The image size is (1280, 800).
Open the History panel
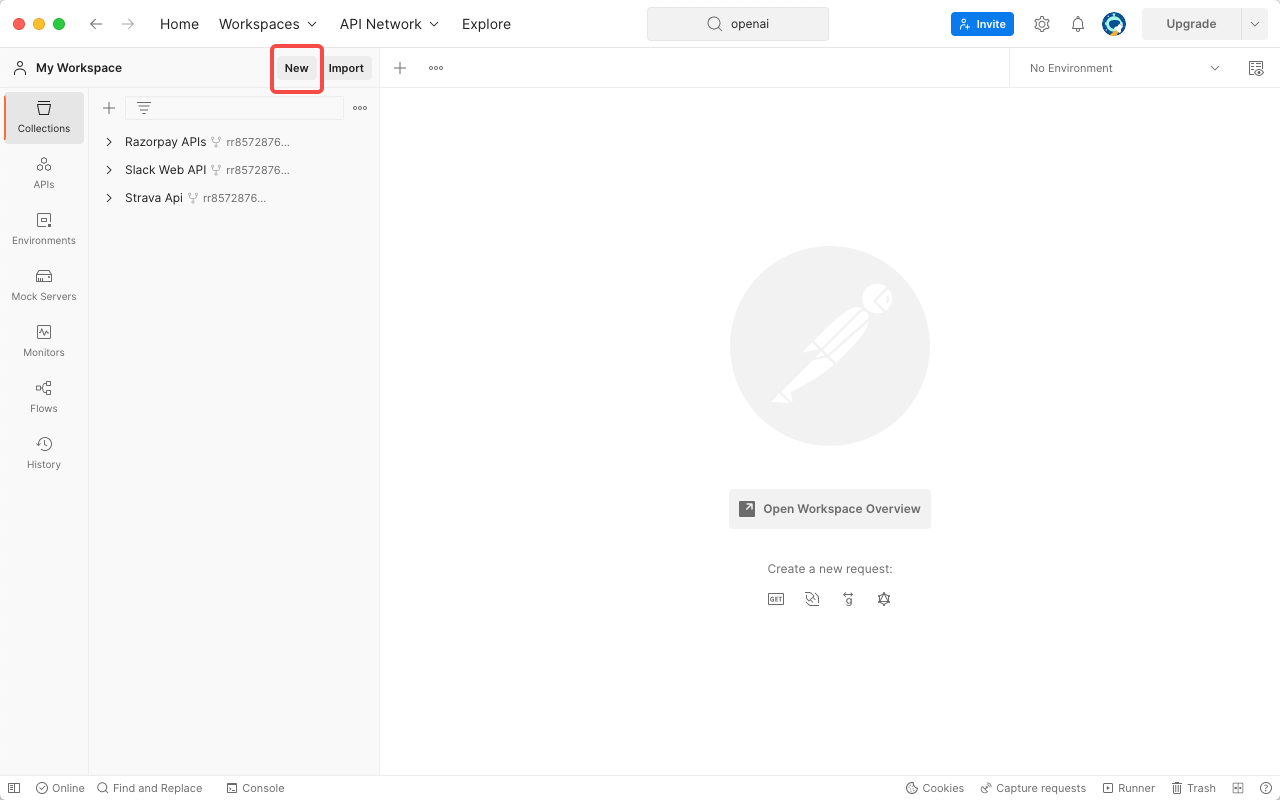pyautogui.click(x=43, y=452)
